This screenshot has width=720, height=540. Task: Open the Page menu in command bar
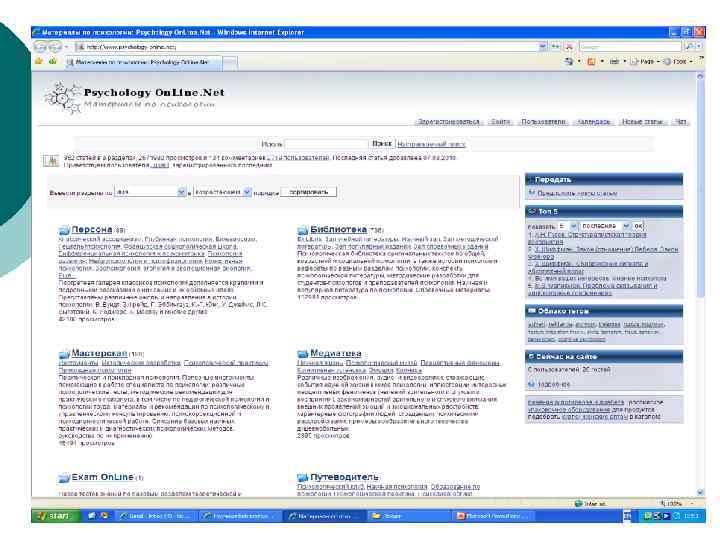click(x=646, y=62)
